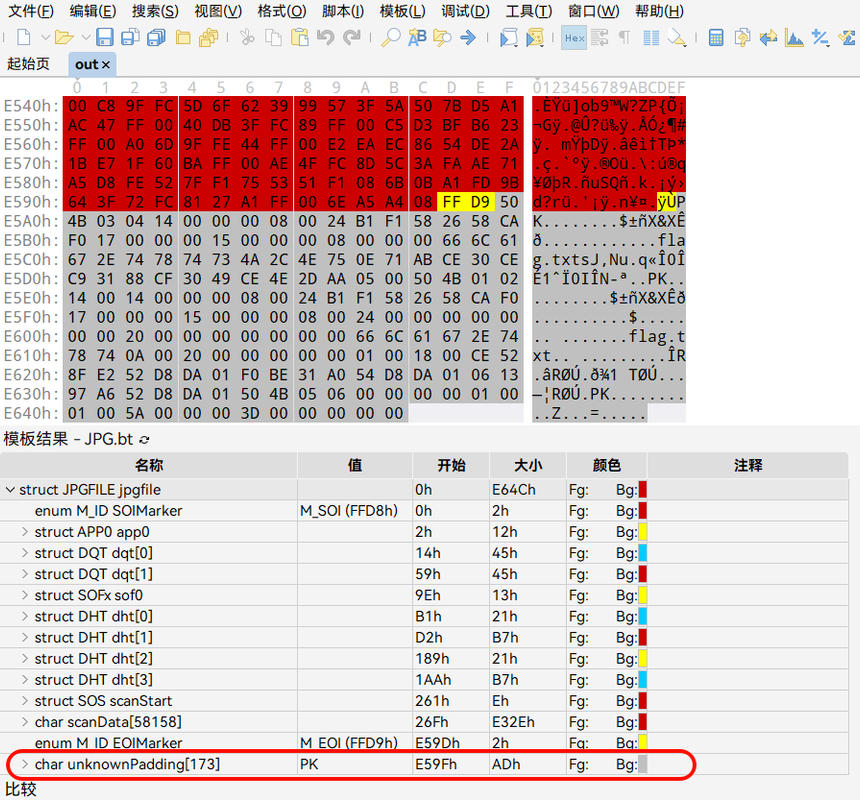Click the Find in Files icon
Screen dimensions: 860x800
pos(442,37)
